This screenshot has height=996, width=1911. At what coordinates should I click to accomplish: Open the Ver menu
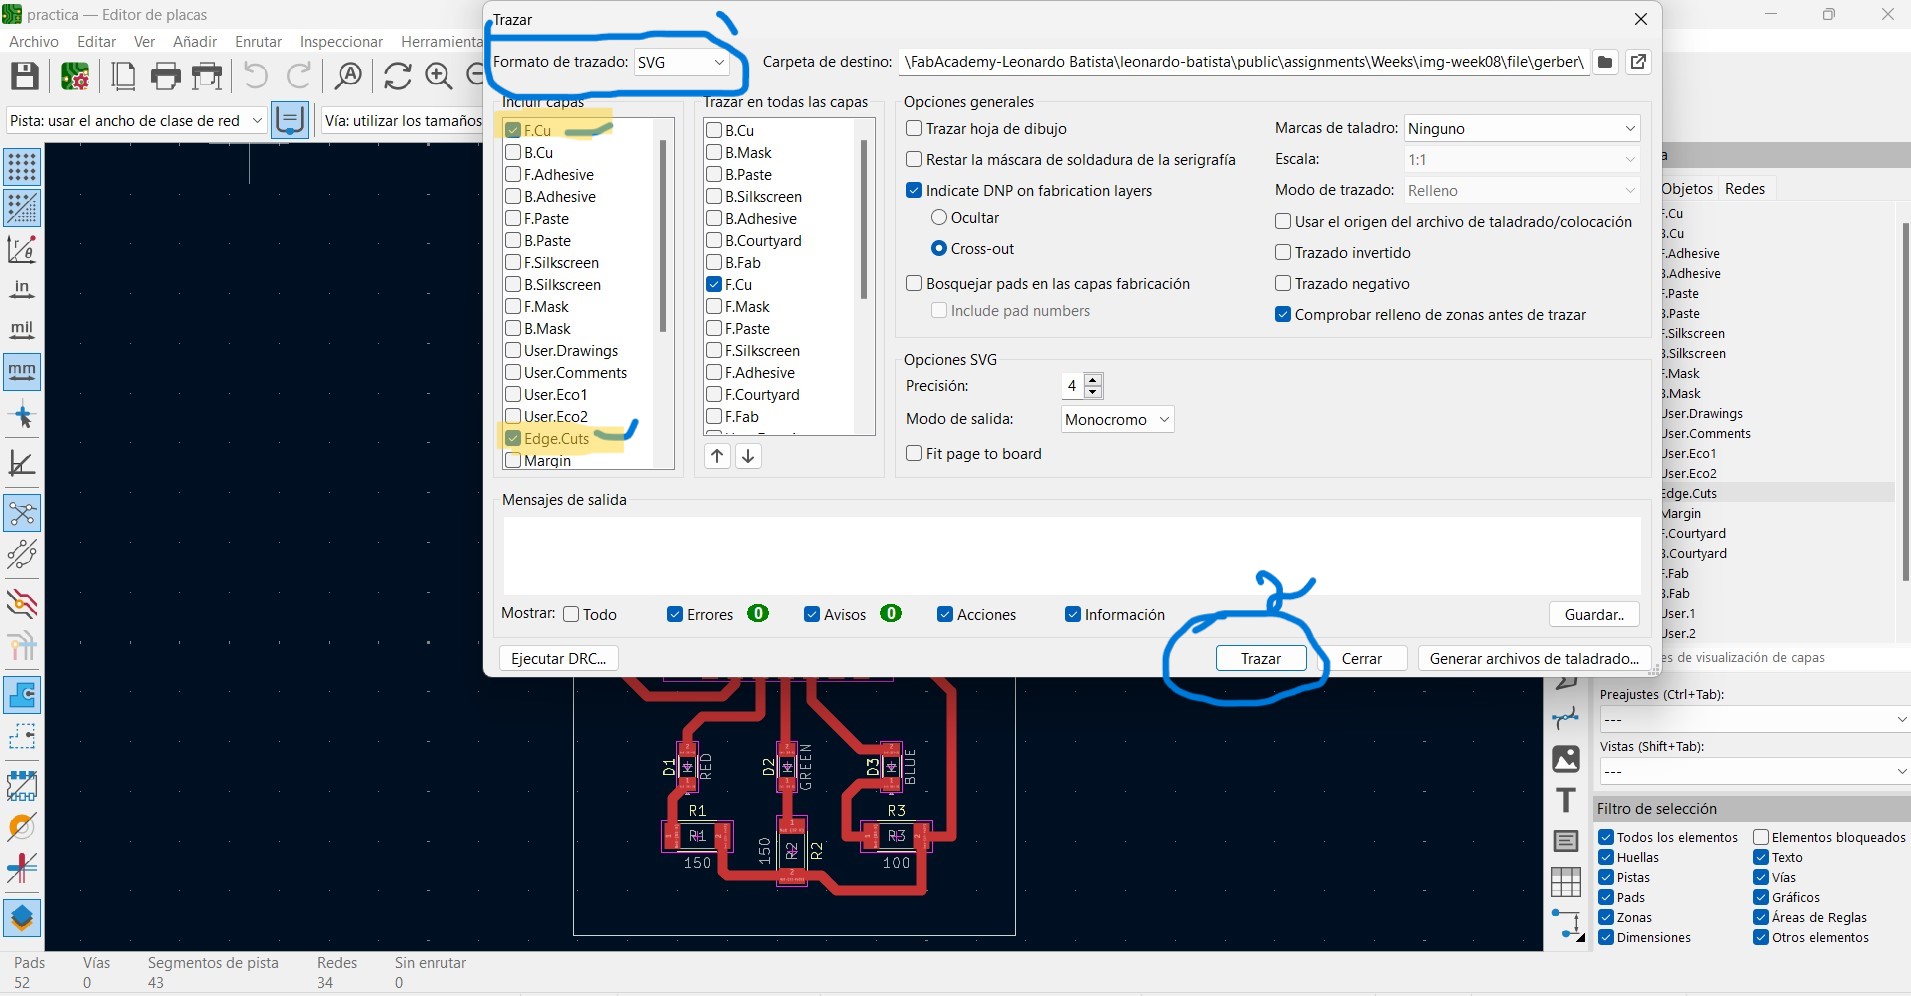coord(144,41)
